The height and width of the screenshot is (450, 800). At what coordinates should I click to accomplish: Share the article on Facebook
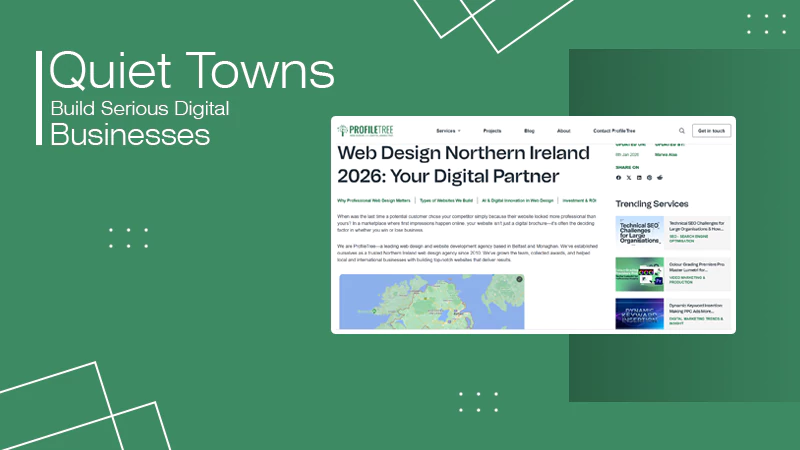click(x=618, y=178)
